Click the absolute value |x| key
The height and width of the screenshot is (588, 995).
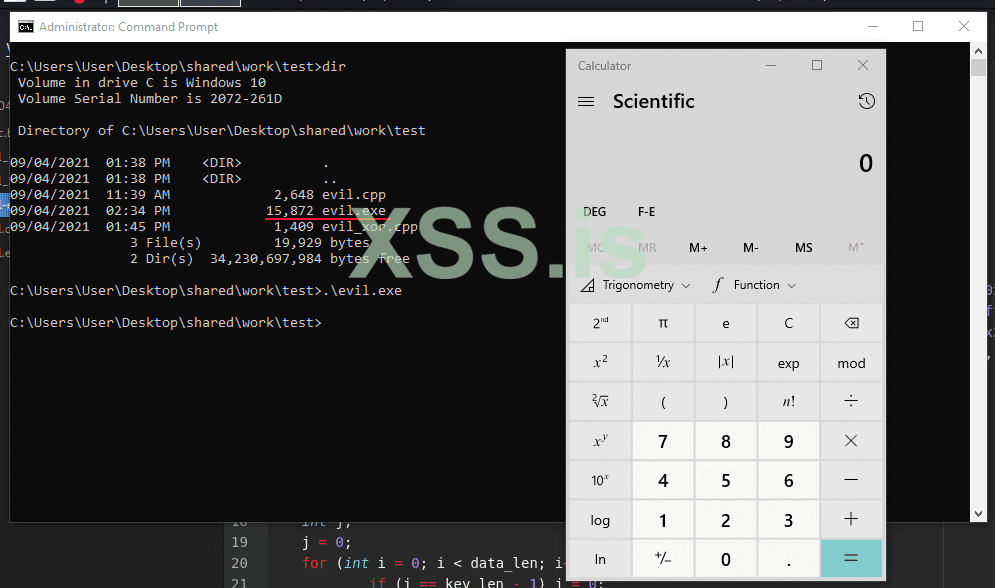pyautogui.click(x=725, y=363)
